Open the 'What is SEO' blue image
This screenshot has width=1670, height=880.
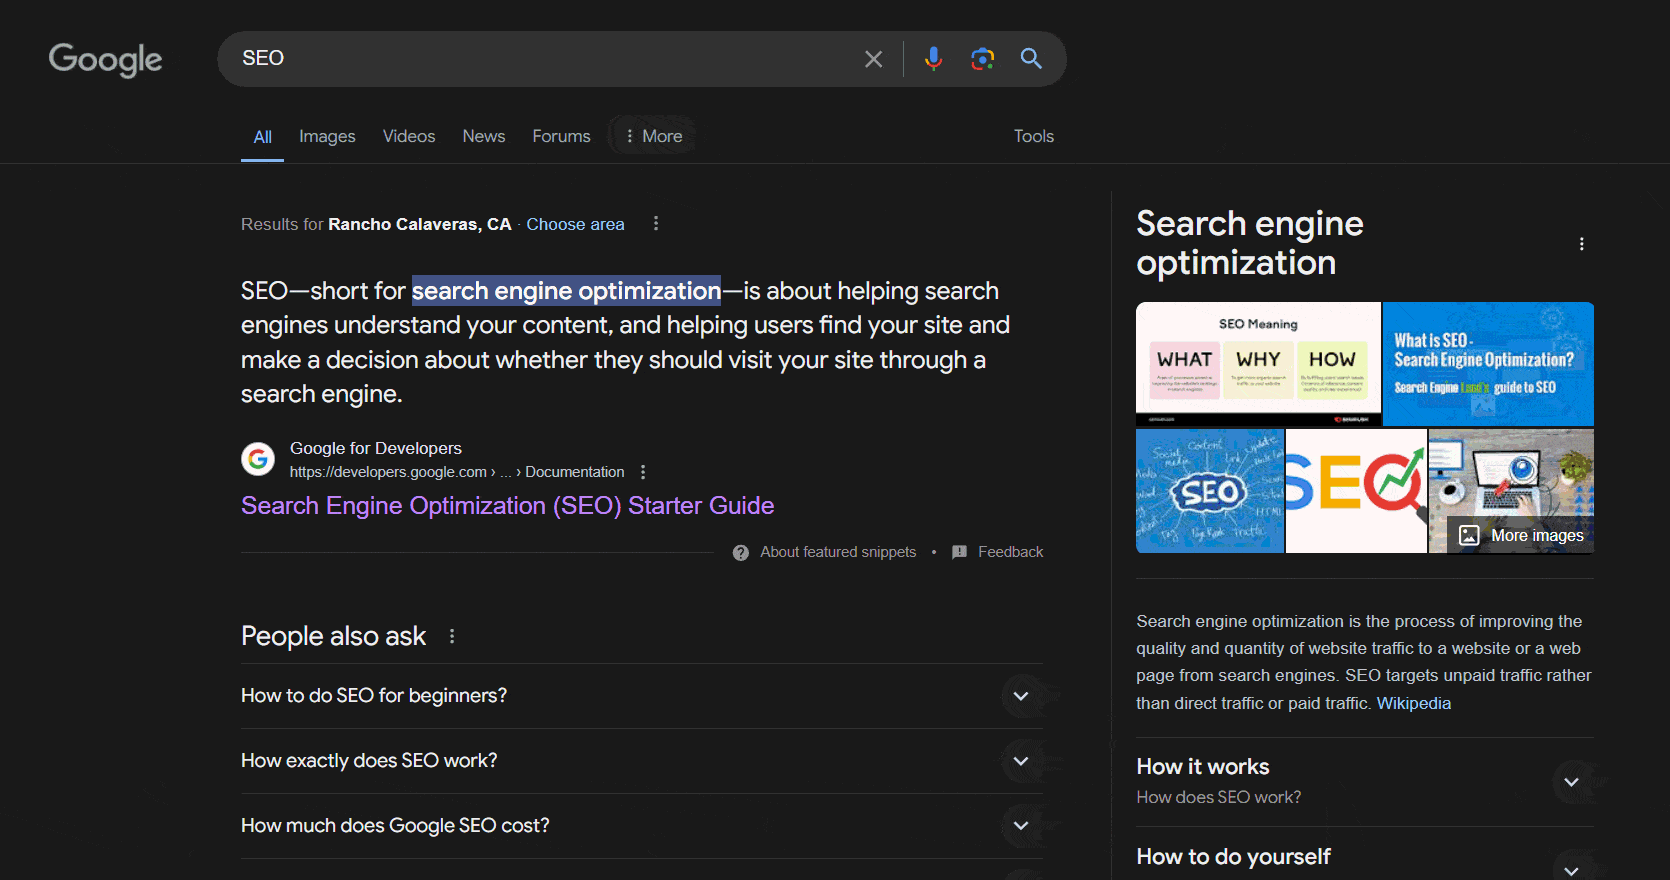[x=1488, y=364]
